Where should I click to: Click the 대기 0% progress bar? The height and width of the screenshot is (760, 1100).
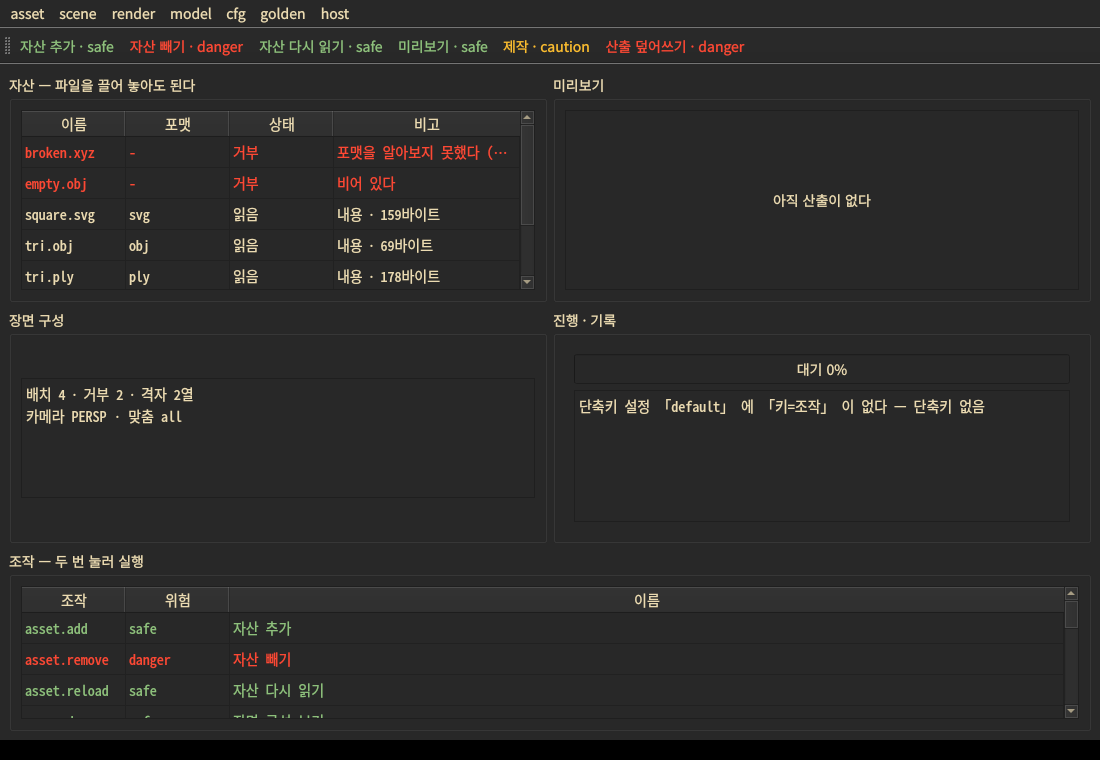(x=821, y=369)
